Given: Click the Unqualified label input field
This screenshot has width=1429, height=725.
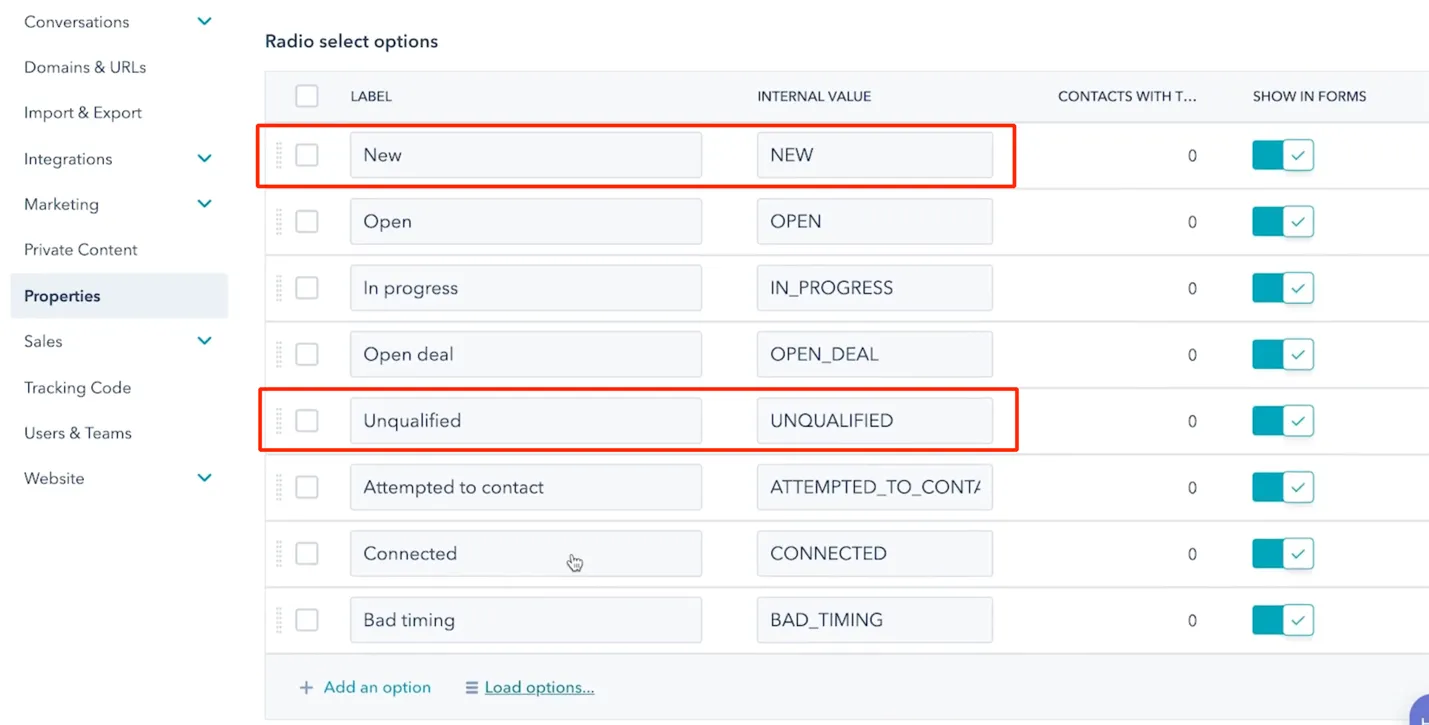Looking at the screenshot, I should [525, 421].
